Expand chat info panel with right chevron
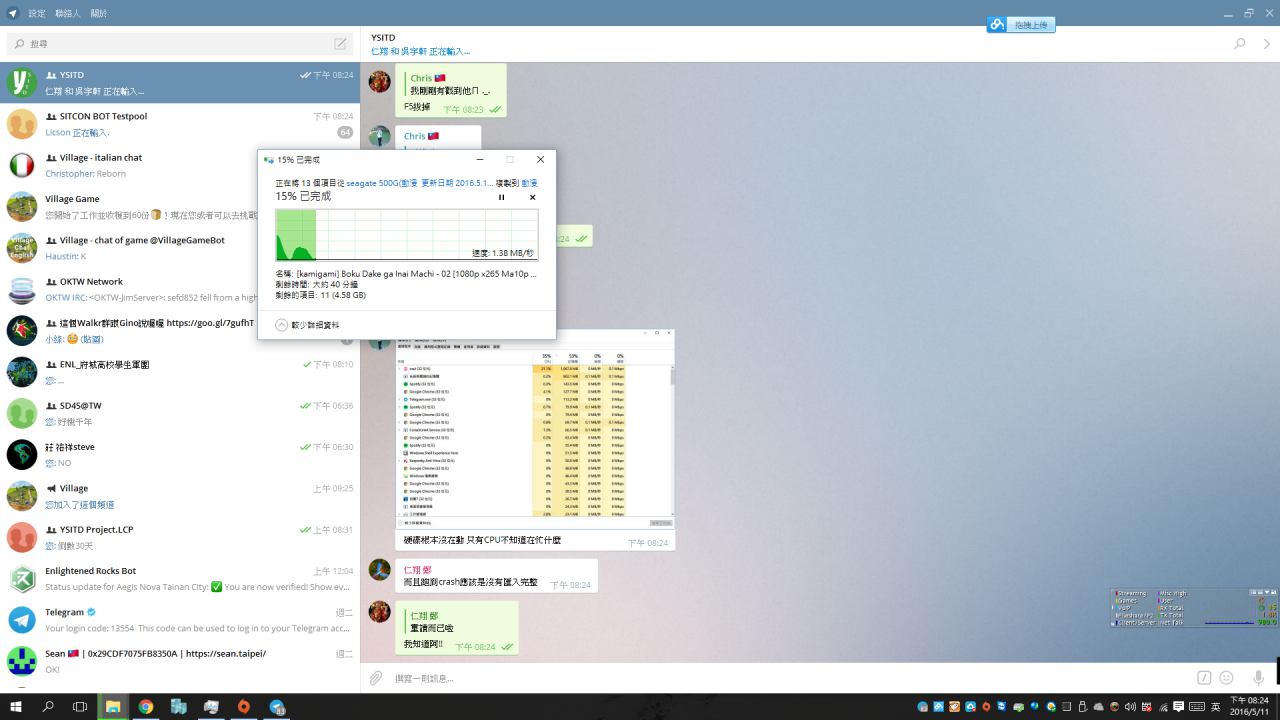 coord(1267,44)
